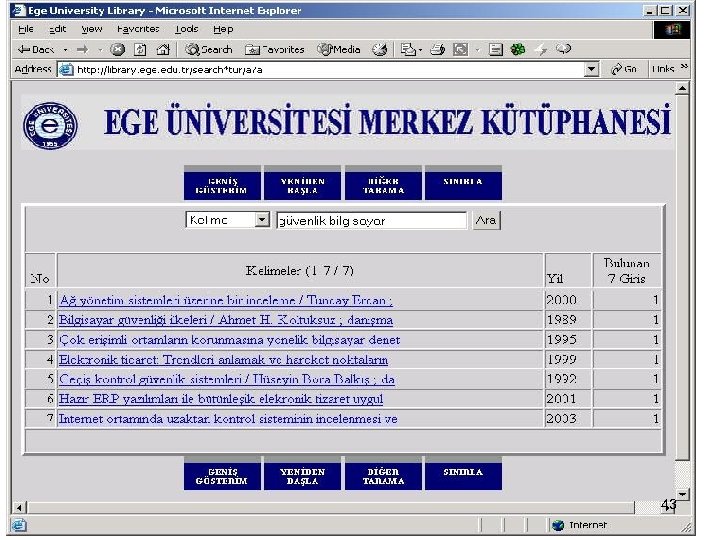Go back using the Back arrow button
720x540 pixels.
coord(35,49)
